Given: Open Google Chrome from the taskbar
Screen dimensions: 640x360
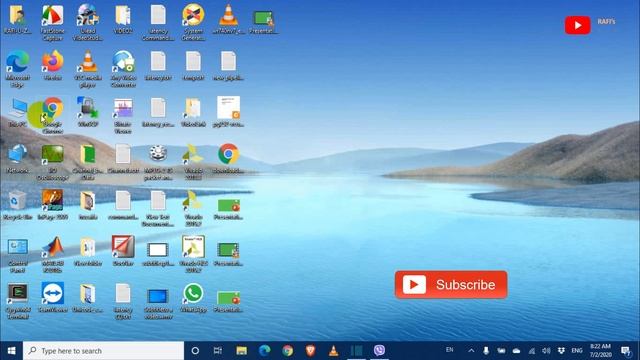Looking at the screenshot, I should tap(287, 351).
